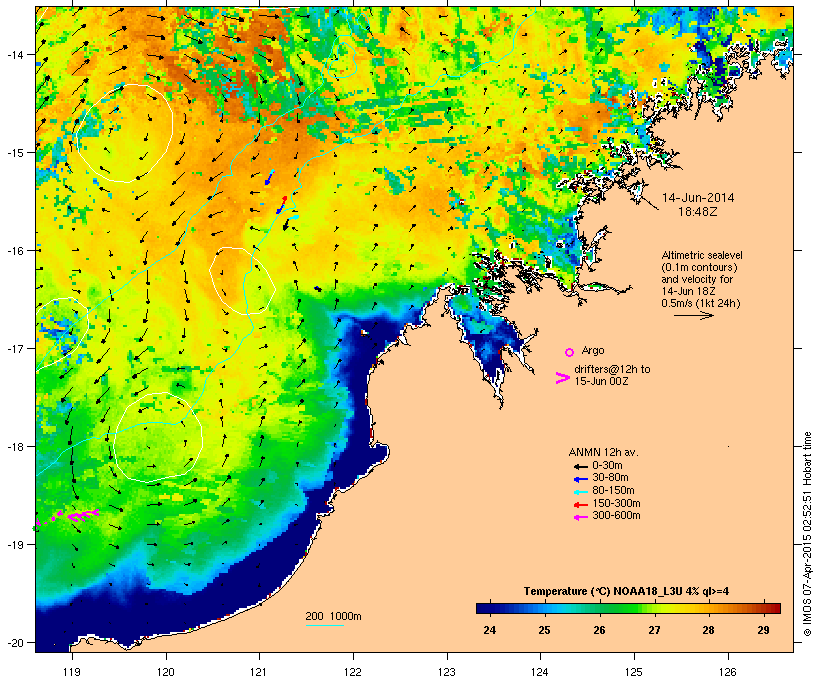Click the red 150-300m arrow in legend
820x680 pixels.
pyautogui.click(x=580, y=504)
